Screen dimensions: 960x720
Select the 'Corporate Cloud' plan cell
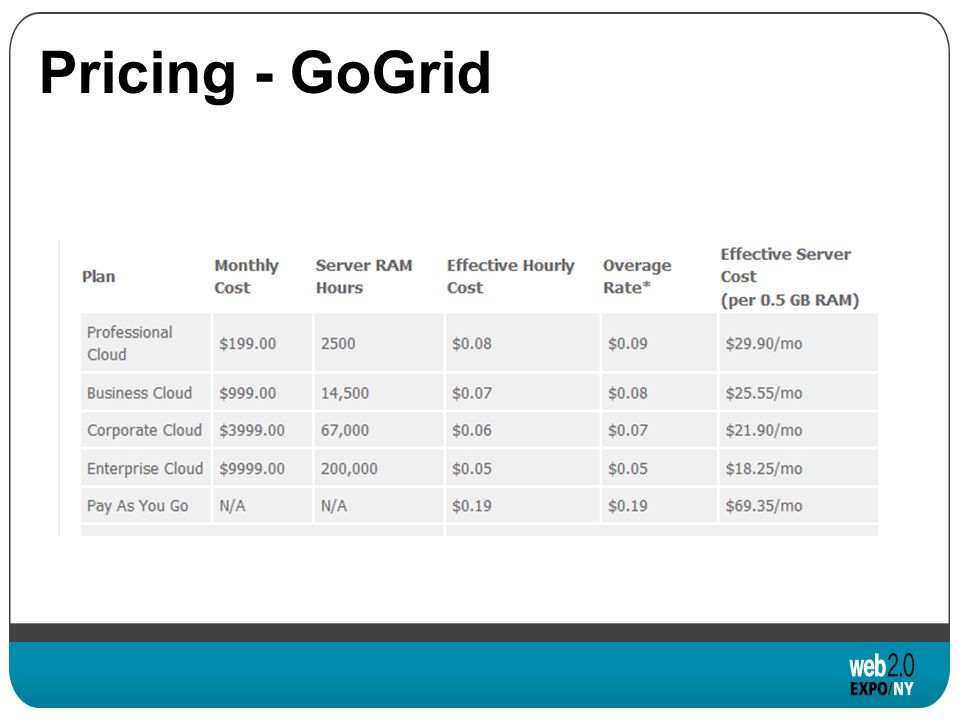point(146,430)
